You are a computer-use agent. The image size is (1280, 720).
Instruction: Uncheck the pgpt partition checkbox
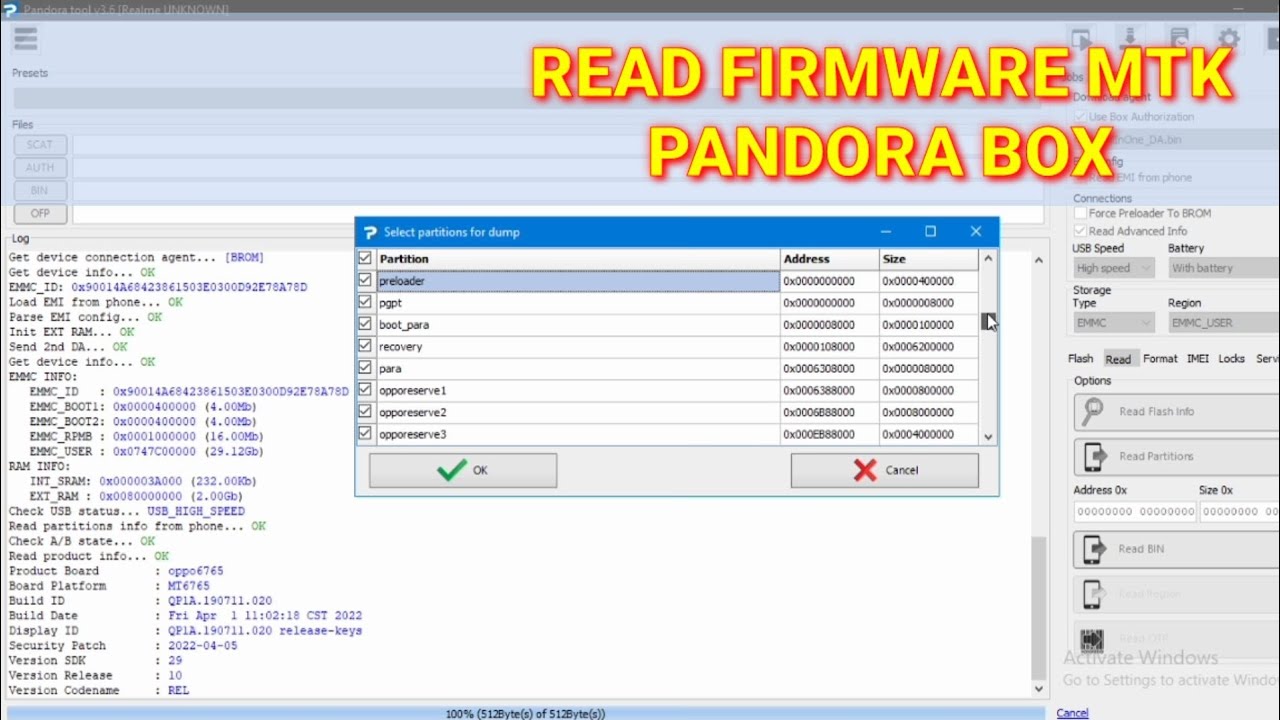(x=365, y=302)
